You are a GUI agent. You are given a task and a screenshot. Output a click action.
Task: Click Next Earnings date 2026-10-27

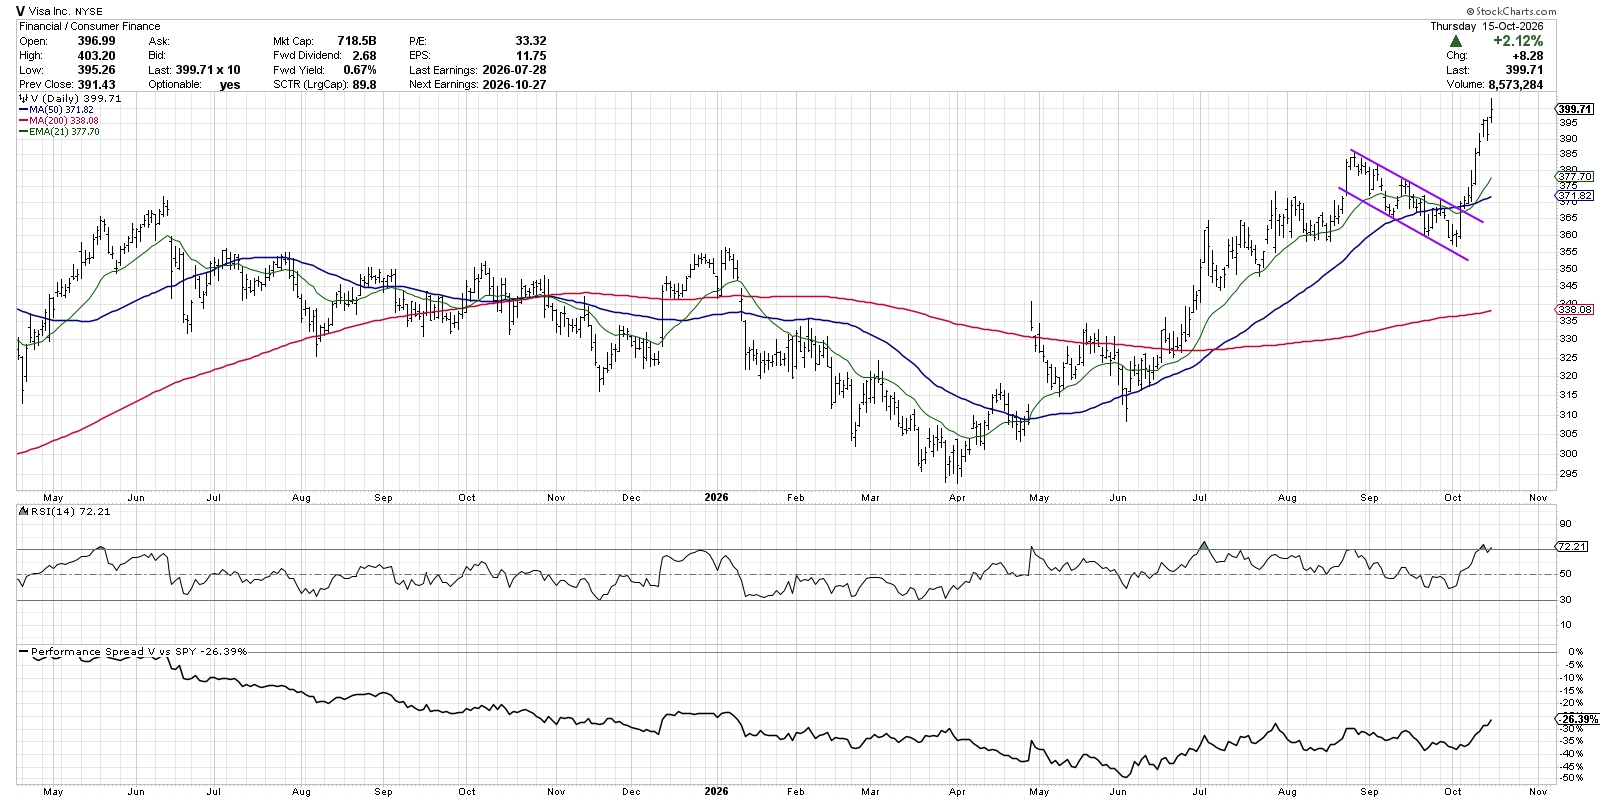click(x=514, y=85)
